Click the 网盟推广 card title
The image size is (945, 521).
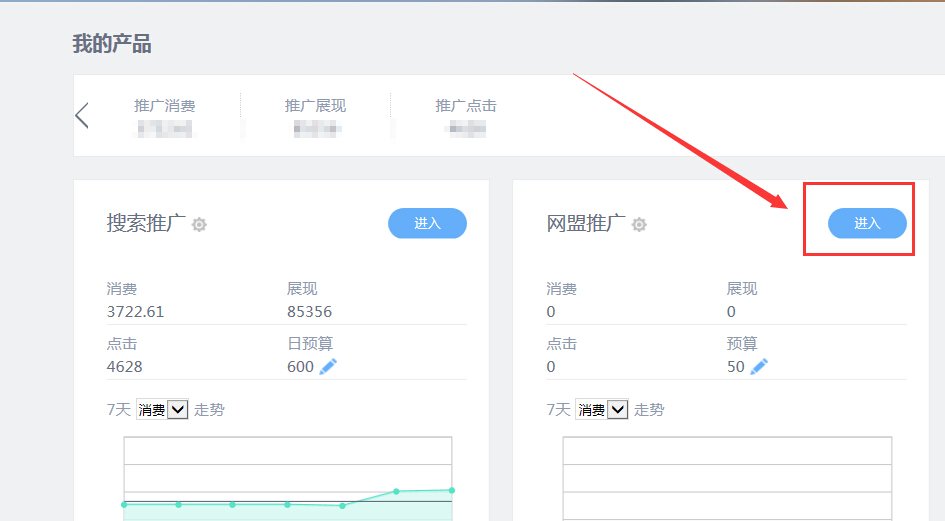586,223
